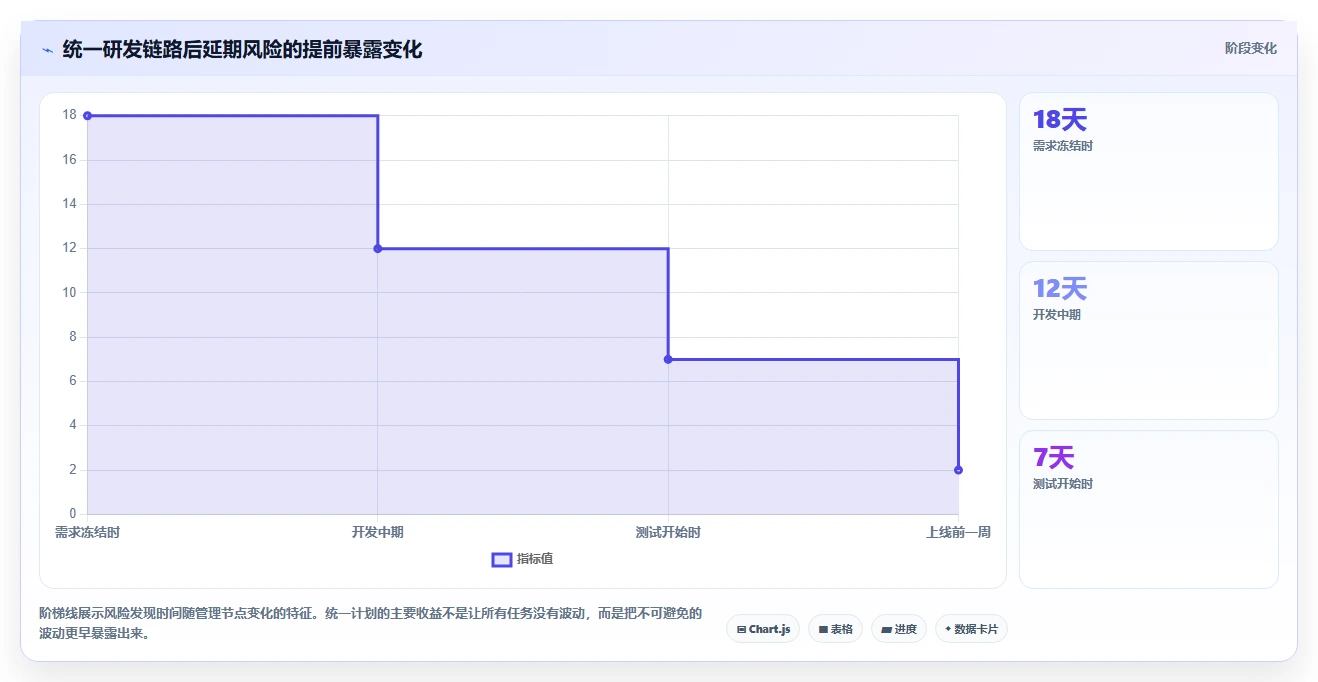Click the 表格 tag pill
Viewport: 1318px width, 682px height.
(x=835, y=629)
